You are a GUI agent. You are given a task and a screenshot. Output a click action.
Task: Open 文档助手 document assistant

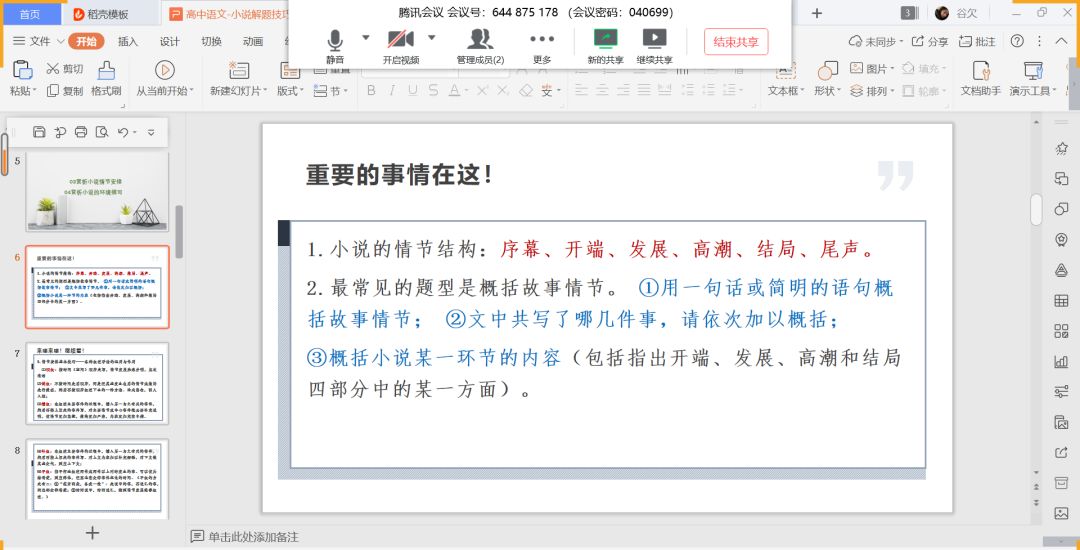980,71
